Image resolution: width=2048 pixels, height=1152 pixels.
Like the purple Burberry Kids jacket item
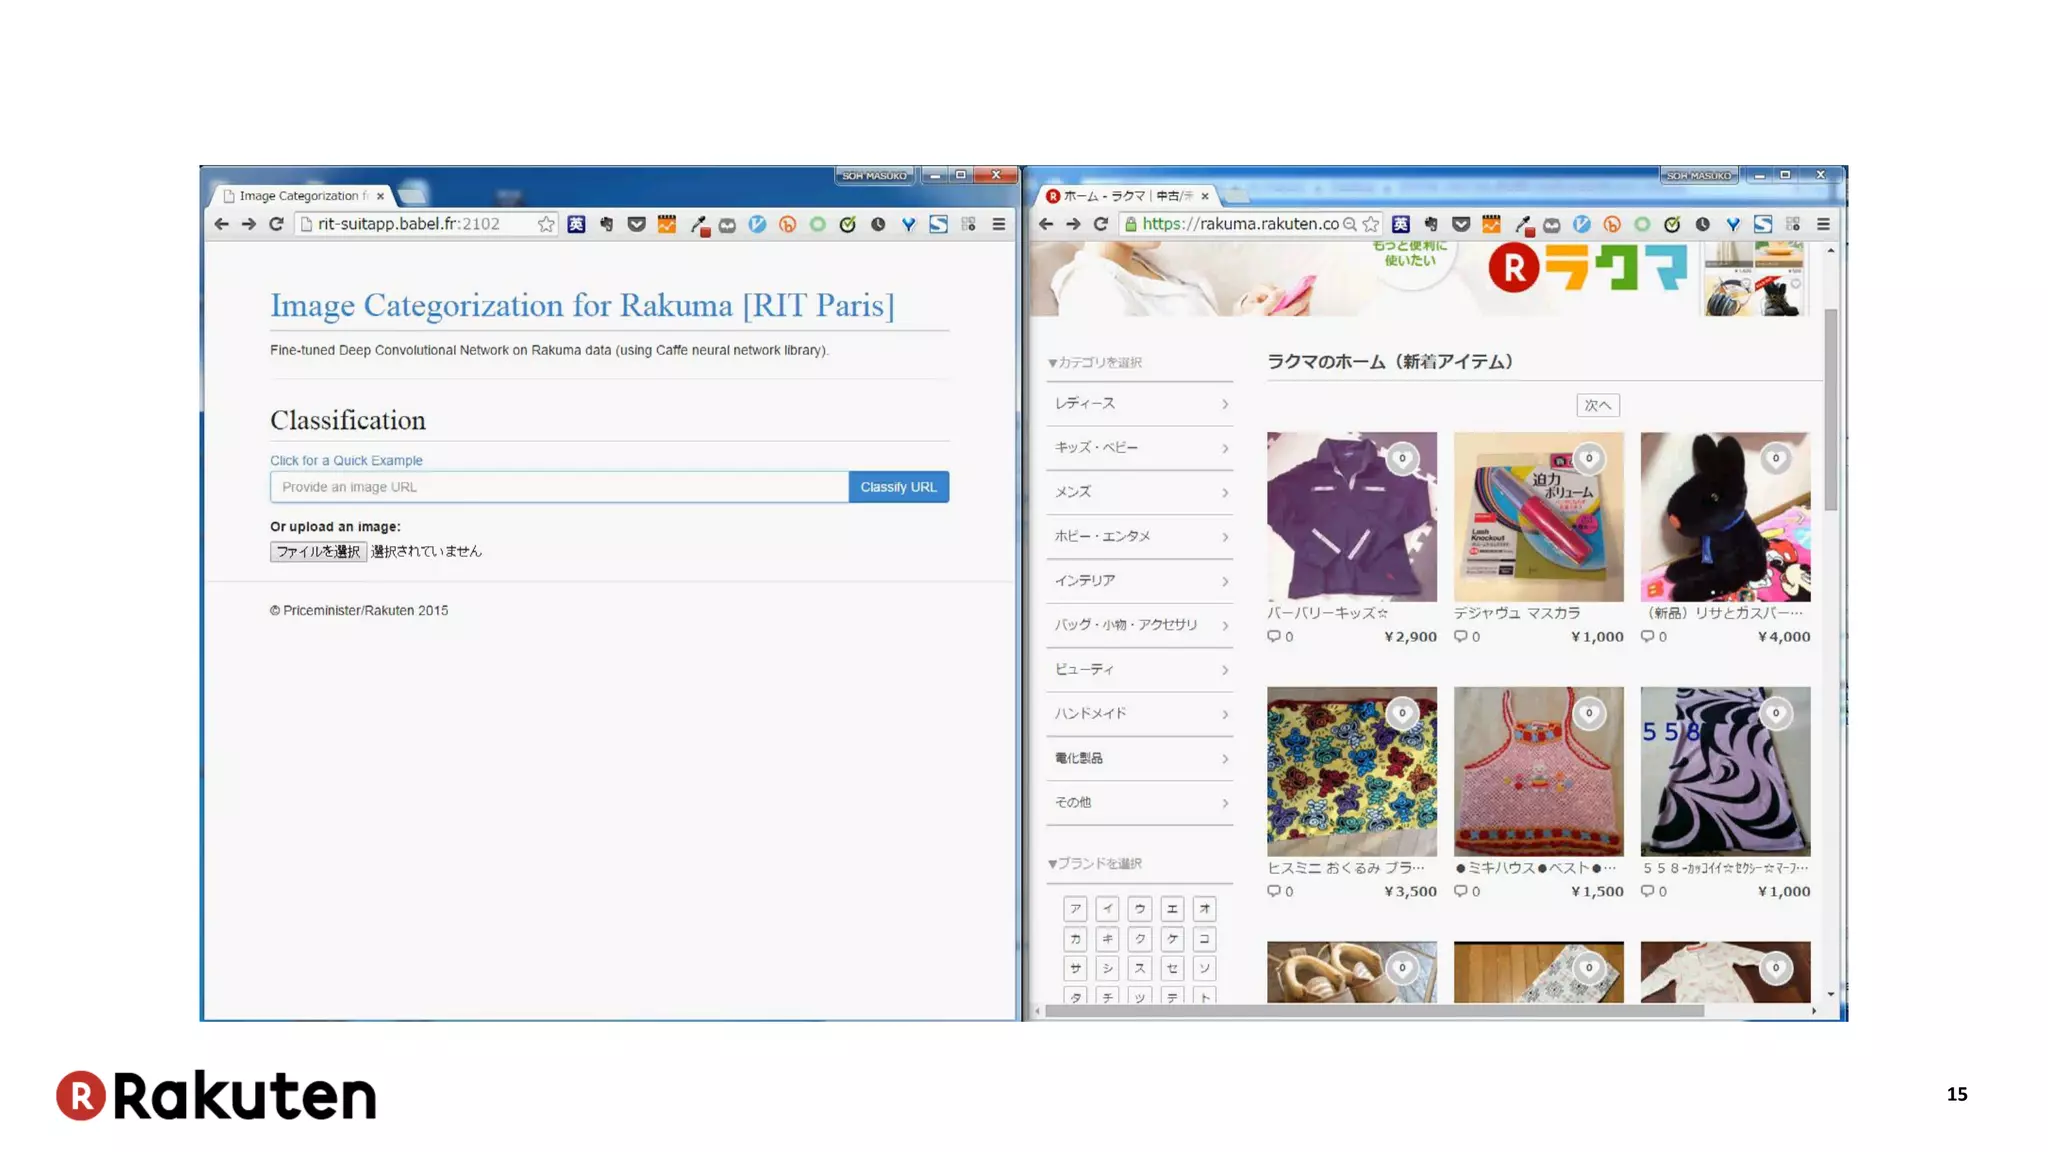click(1402, 459)
